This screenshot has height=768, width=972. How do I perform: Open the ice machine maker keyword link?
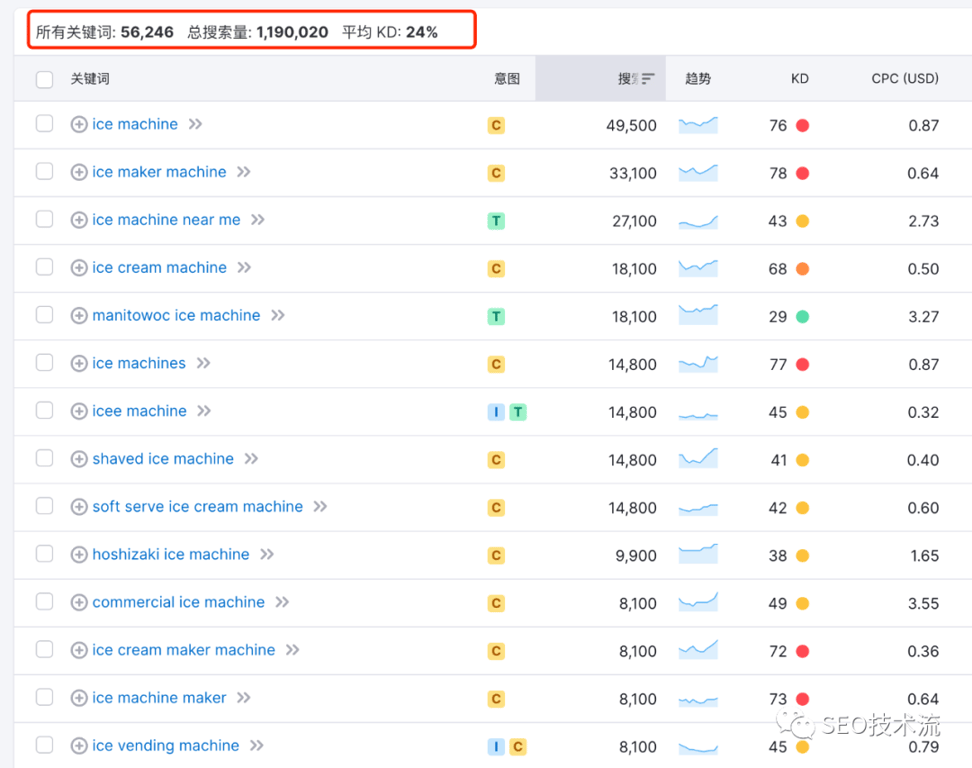pos(159,698)
